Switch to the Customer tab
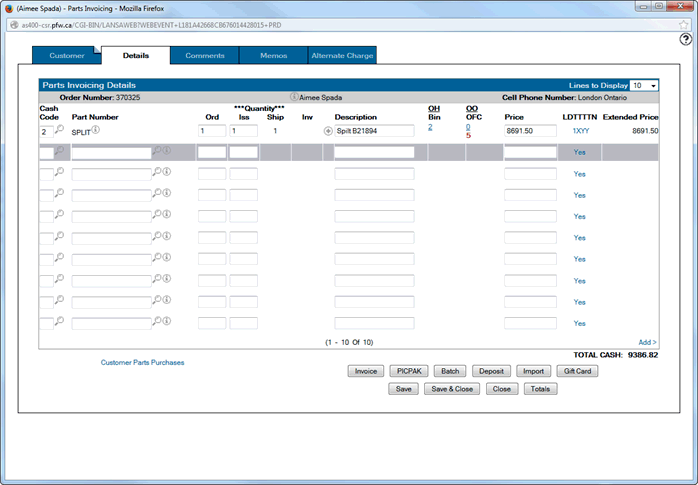The image size is (698, 485). 67,56
